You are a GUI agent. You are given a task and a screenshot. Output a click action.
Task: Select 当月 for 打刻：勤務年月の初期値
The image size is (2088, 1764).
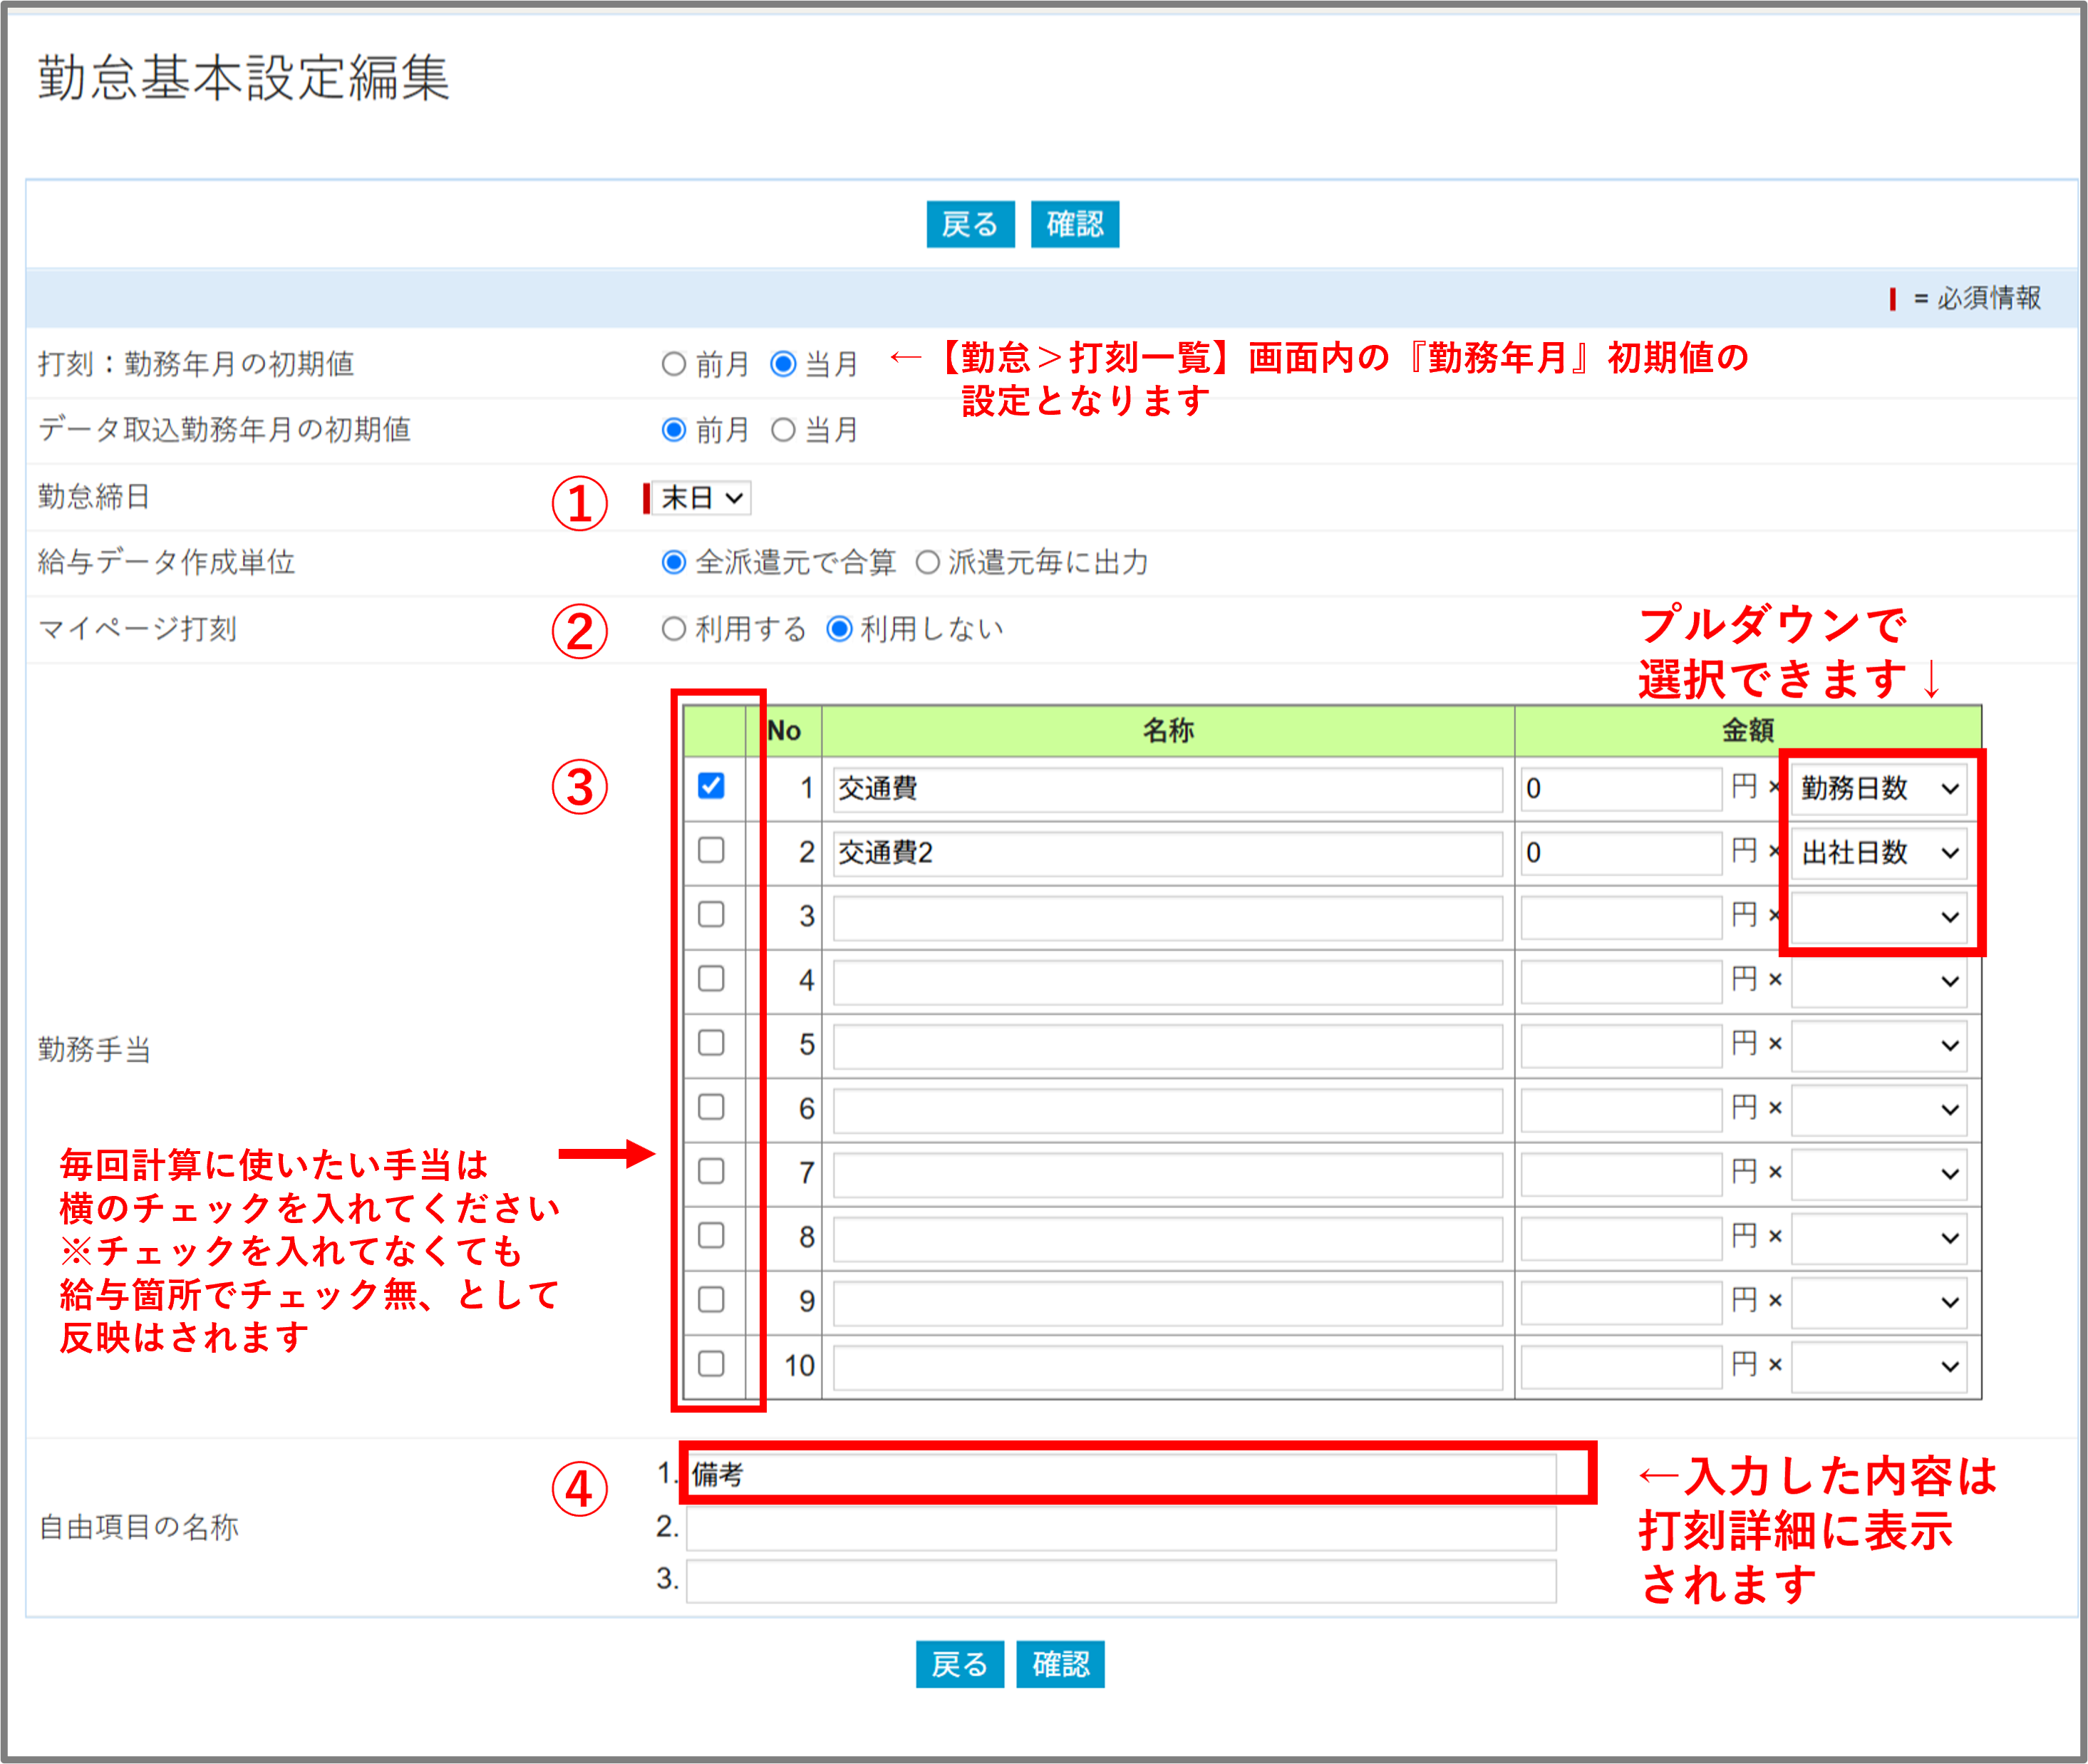coord(783,364)
